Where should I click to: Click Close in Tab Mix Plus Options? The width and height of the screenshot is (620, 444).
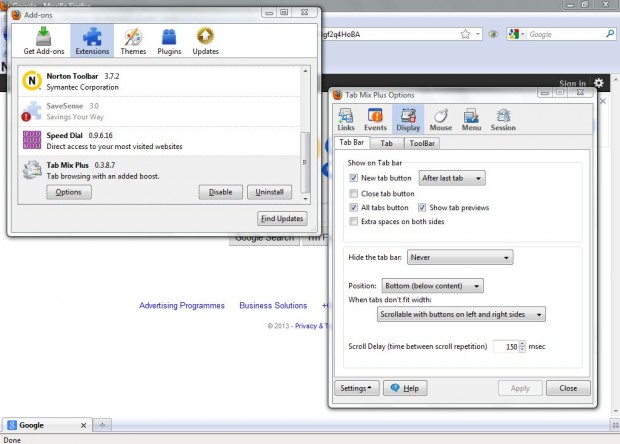[568, 388]
